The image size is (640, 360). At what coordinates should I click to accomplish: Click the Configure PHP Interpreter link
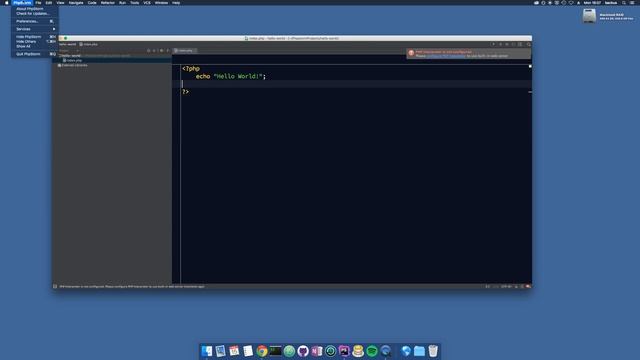(x=446, y=56)
